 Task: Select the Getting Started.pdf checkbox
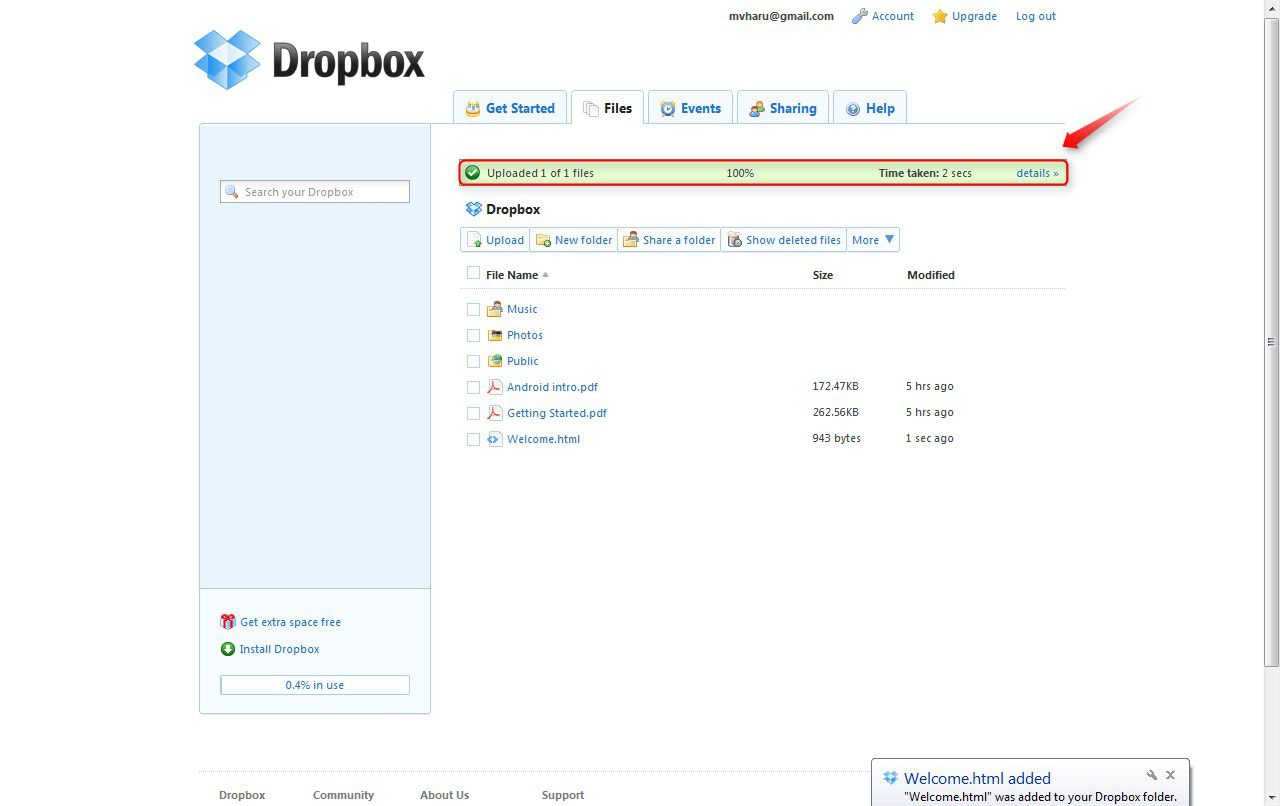tap(473, 413)
